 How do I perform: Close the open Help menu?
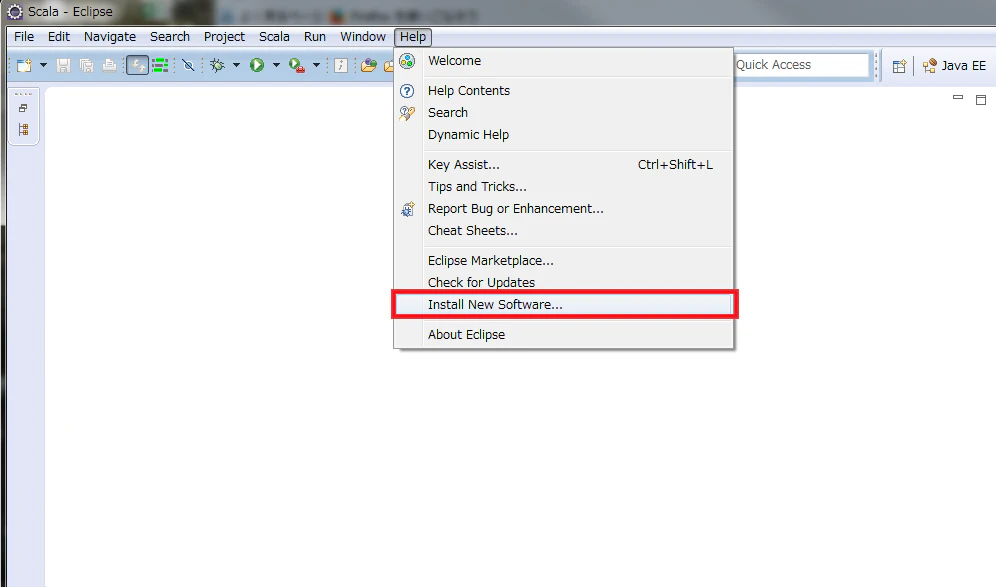[413, 37]
